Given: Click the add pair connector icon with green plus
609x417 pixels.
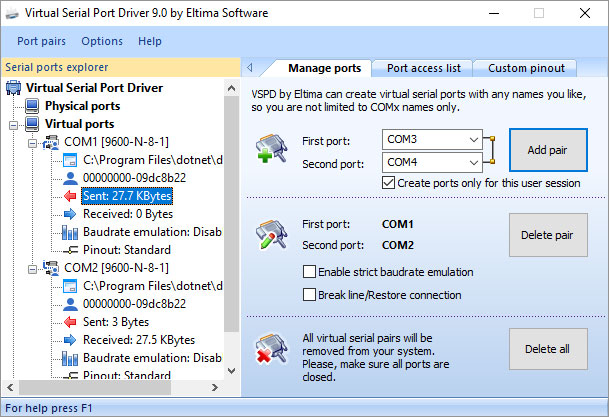Looking at the screenshot, I should coord(271,148).
